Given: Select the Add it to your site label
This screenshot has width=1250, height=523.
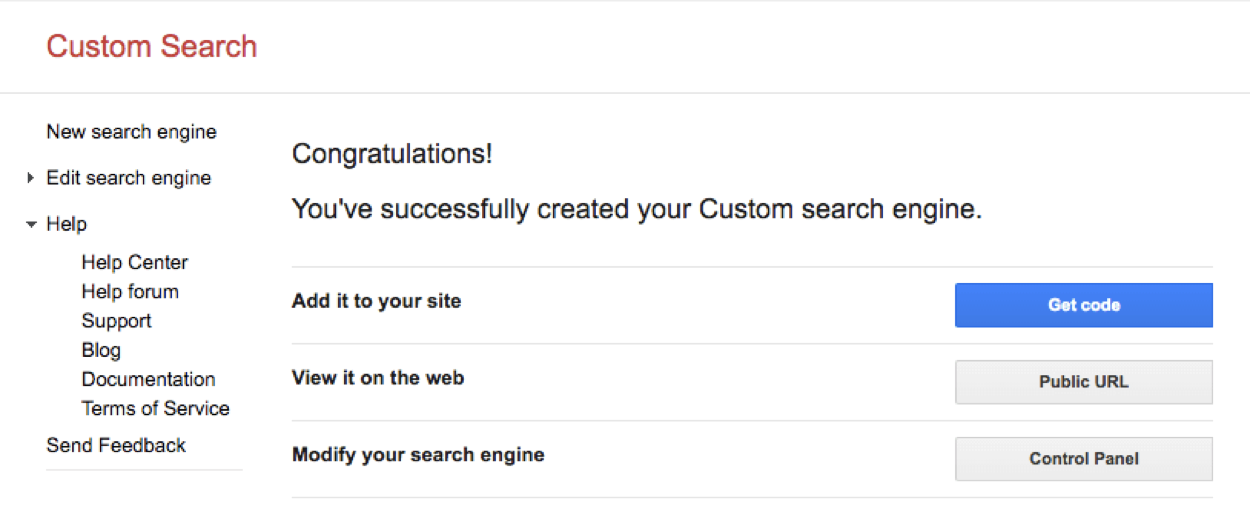Looking at the screenshot, I should pos(376,301).
